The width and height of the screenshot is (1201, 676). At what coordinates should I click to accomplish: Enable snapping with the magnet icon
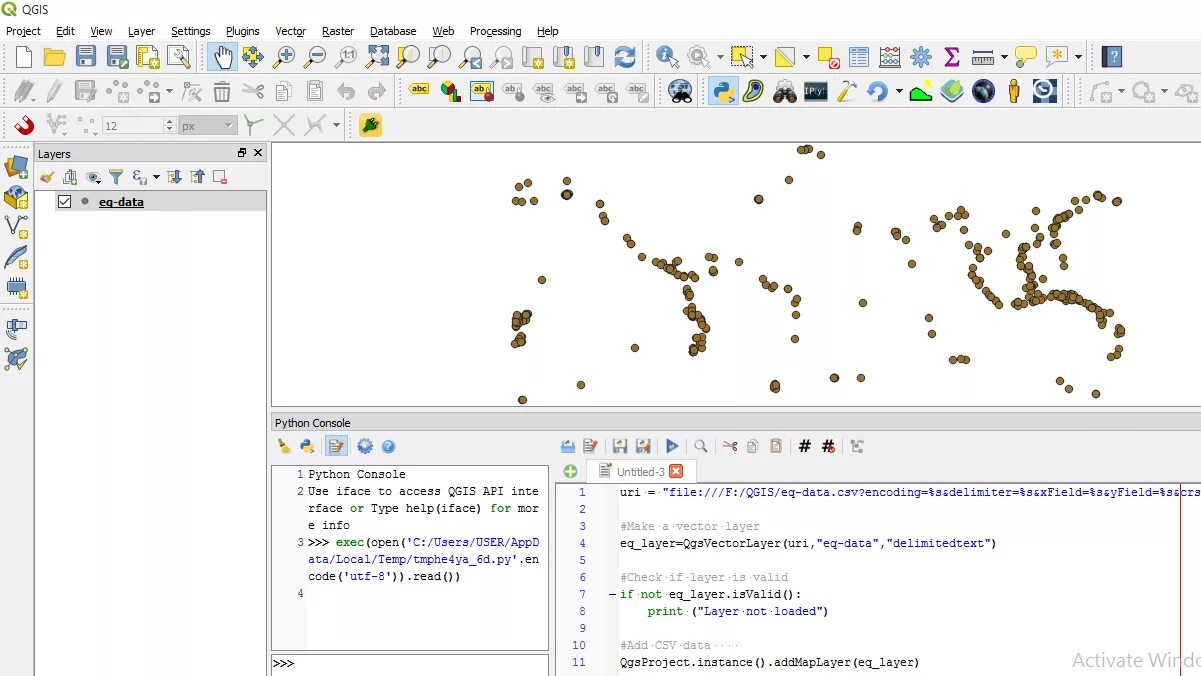click(x=24, y=125)
